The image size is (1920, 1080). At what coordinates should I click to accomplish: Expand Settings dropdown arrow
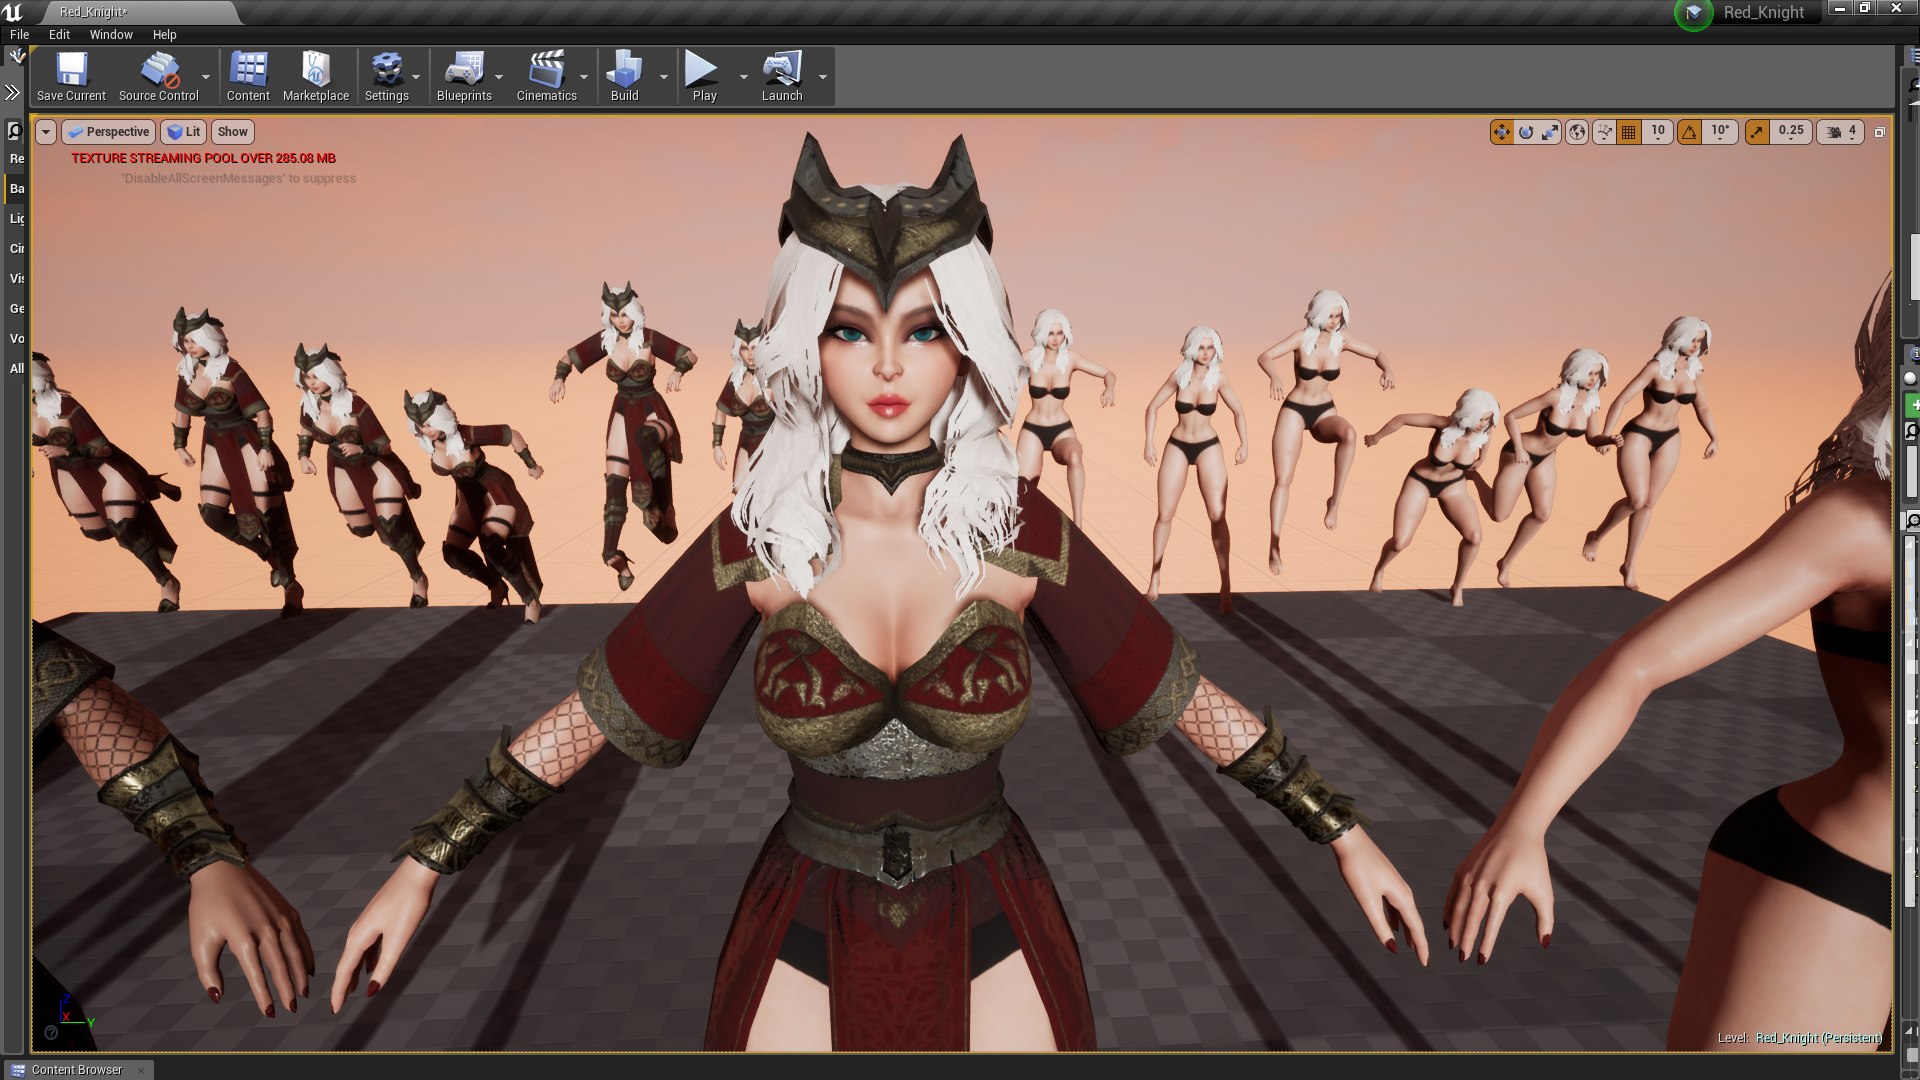(x=416, y=77)
